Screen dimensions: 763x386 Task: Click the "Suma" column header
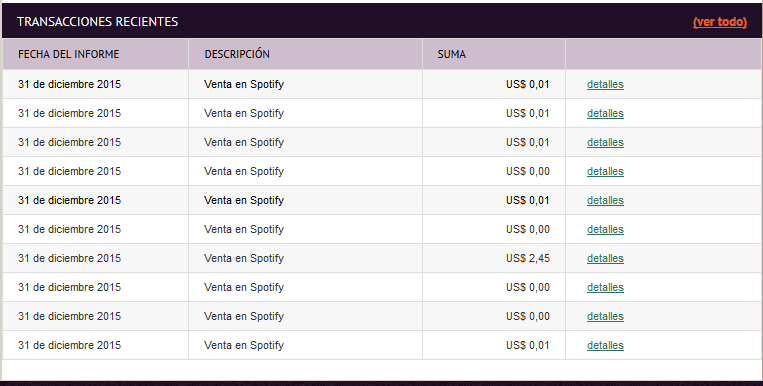tap(452, 54)
